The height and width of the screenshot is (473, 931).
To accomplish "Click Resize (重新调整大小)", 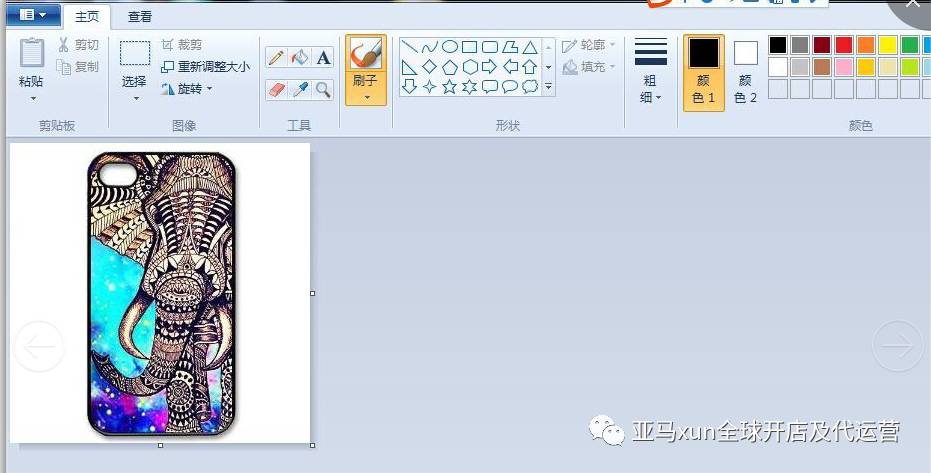I will click(205, 66).
